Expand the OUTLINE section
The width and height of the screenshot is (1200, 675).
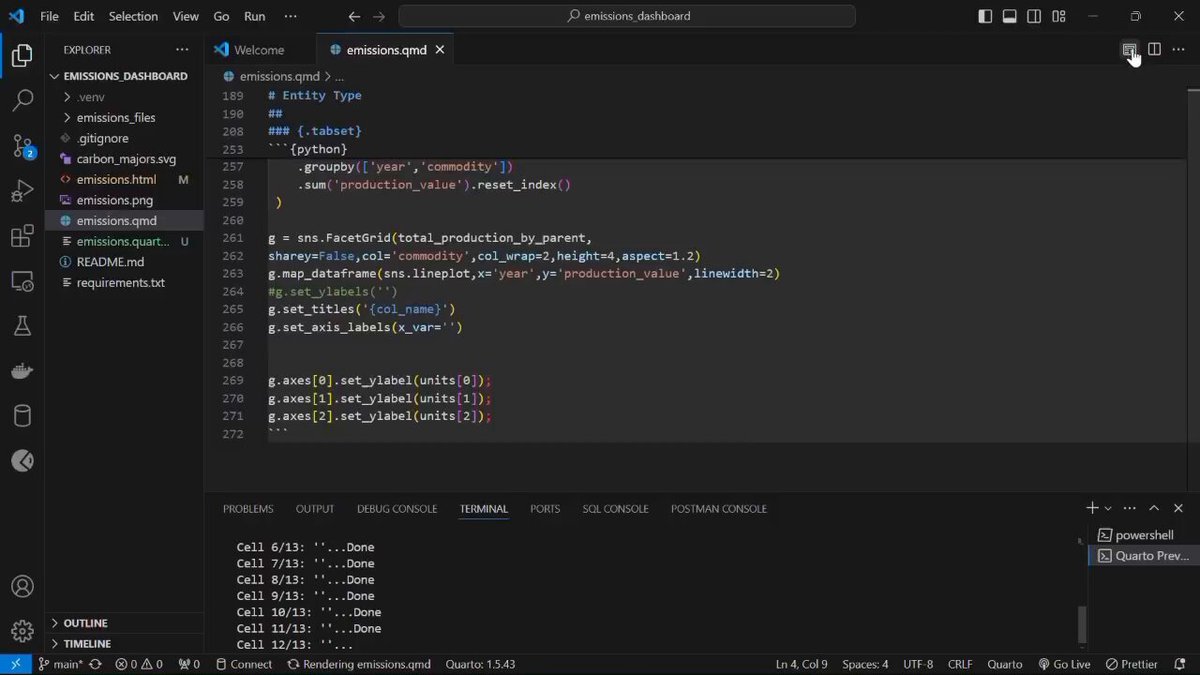tap(124, 623)
